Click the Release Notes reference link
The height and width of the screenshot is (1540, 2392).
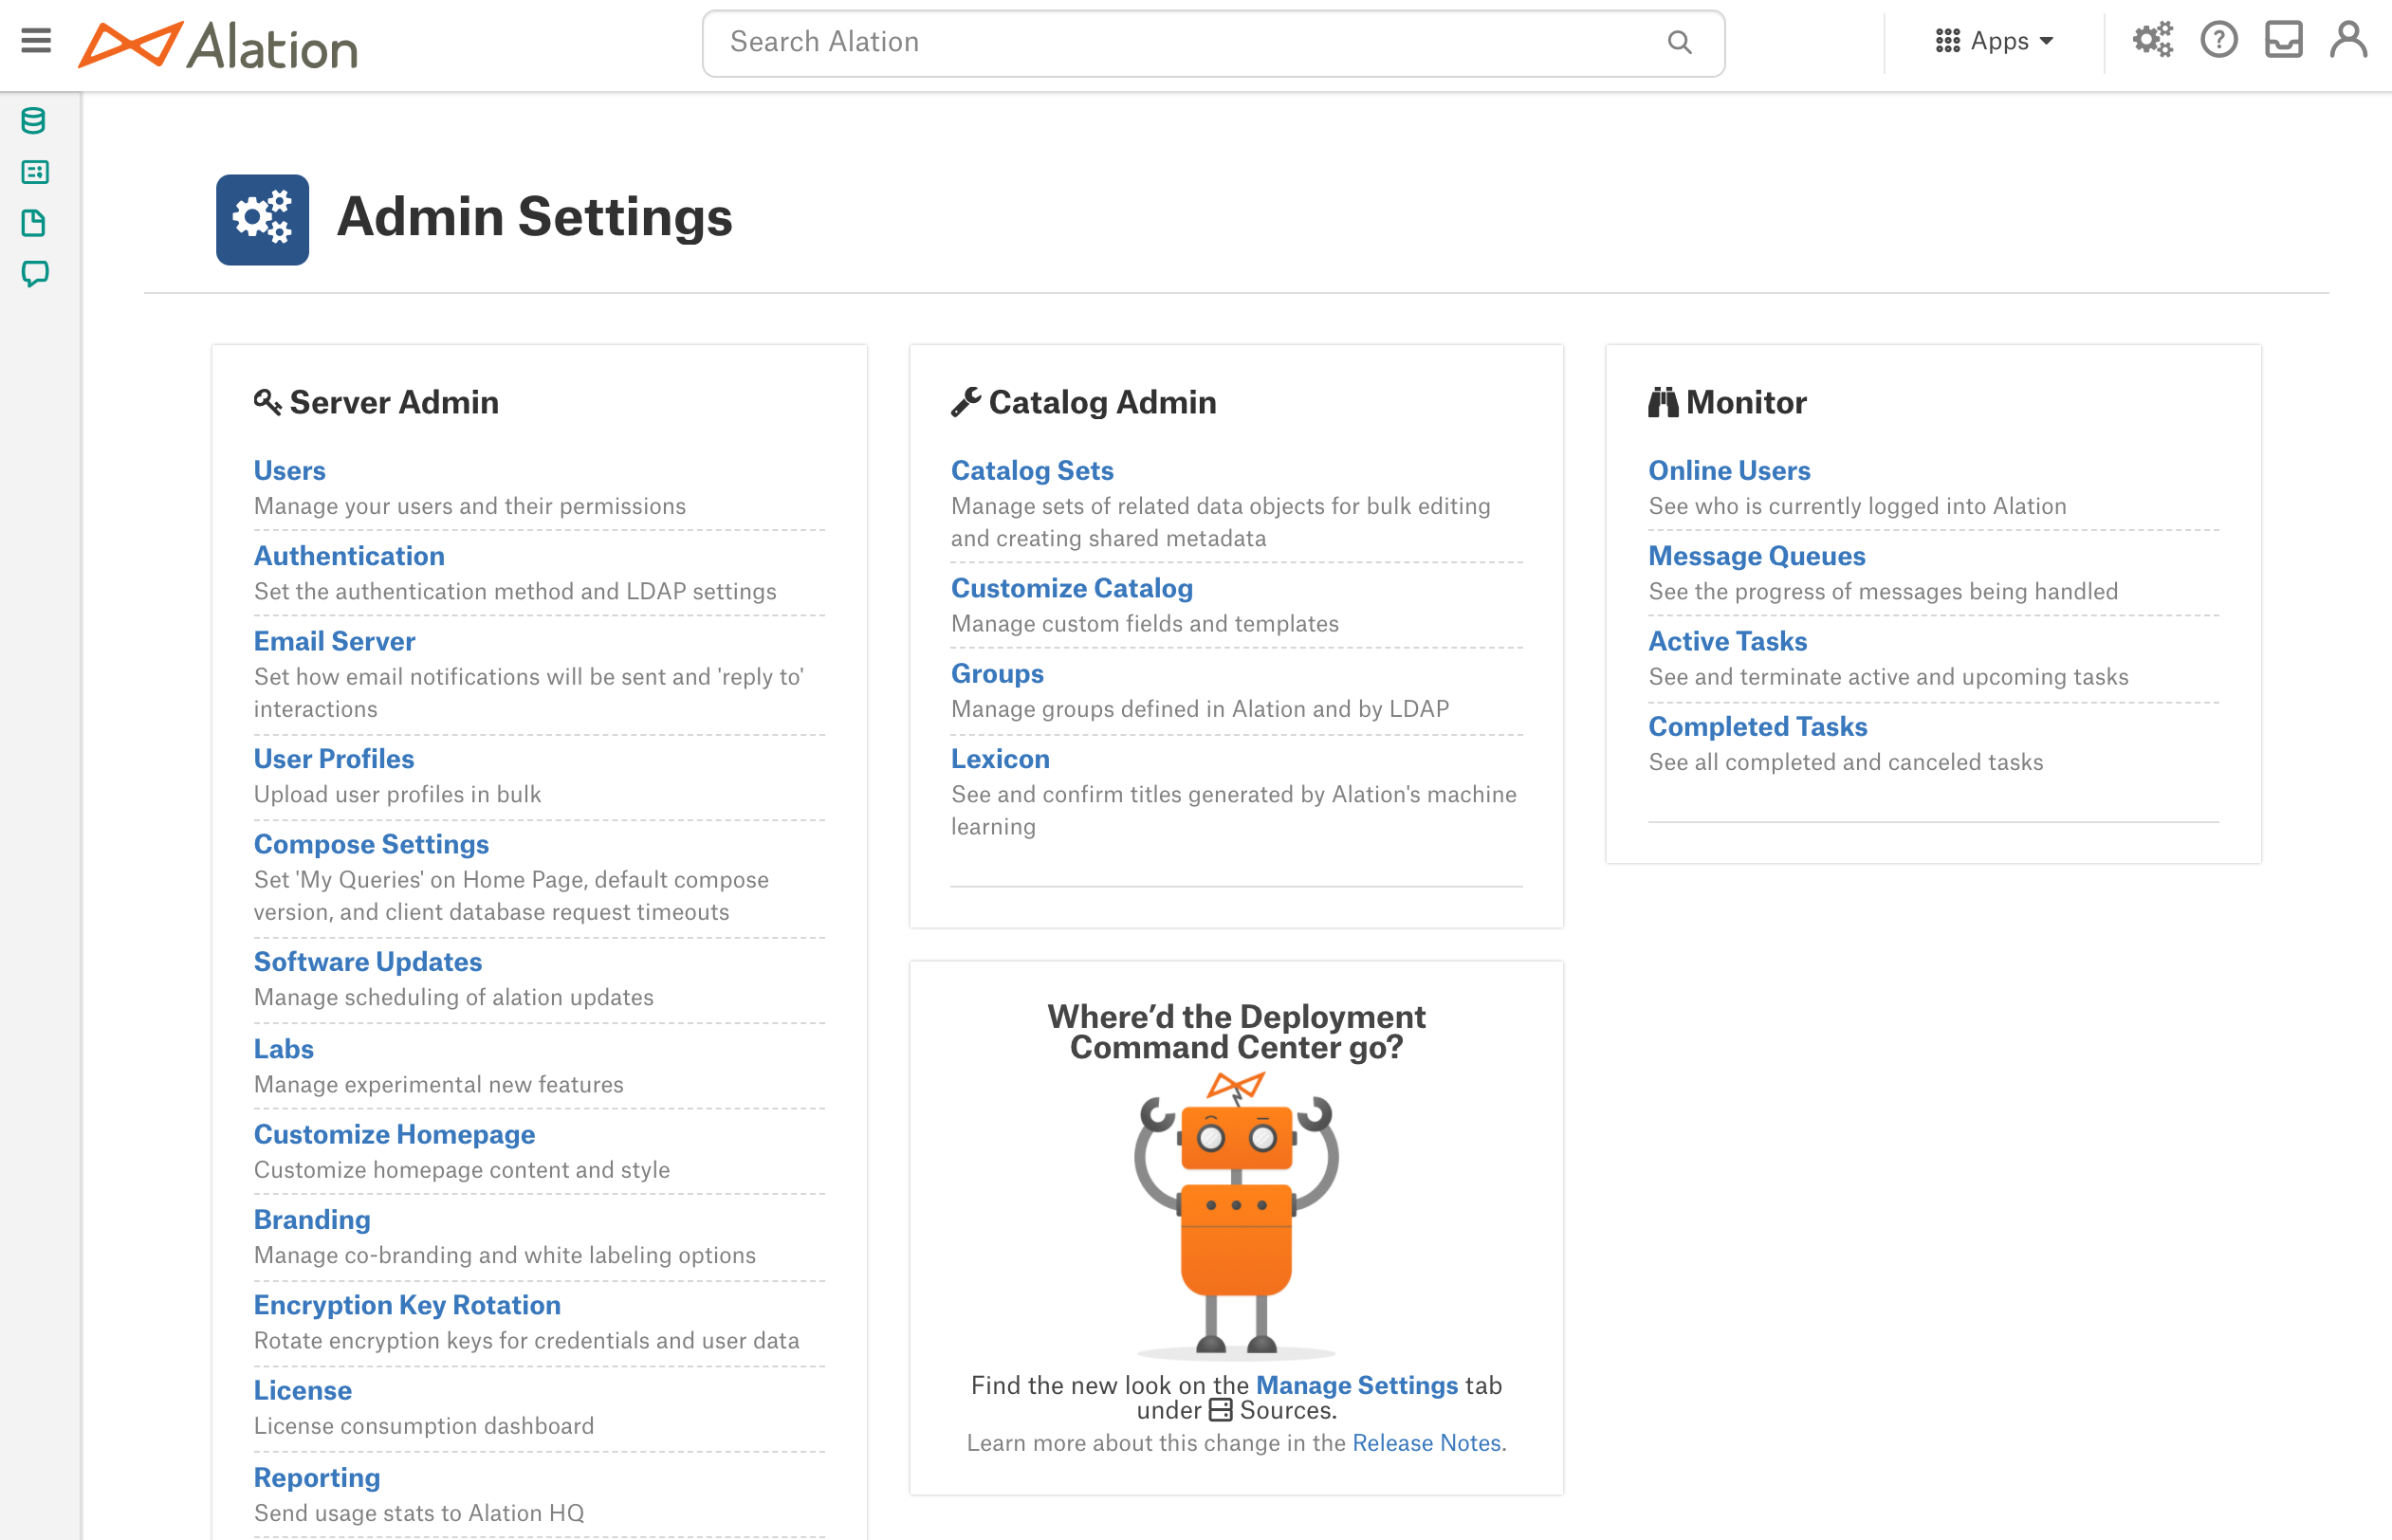[1426, 1440]
